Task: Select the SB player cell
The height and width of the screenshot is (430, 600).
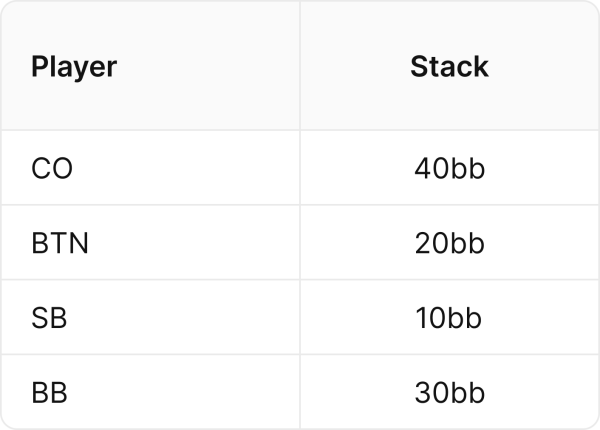Action: tap(50, 318)
